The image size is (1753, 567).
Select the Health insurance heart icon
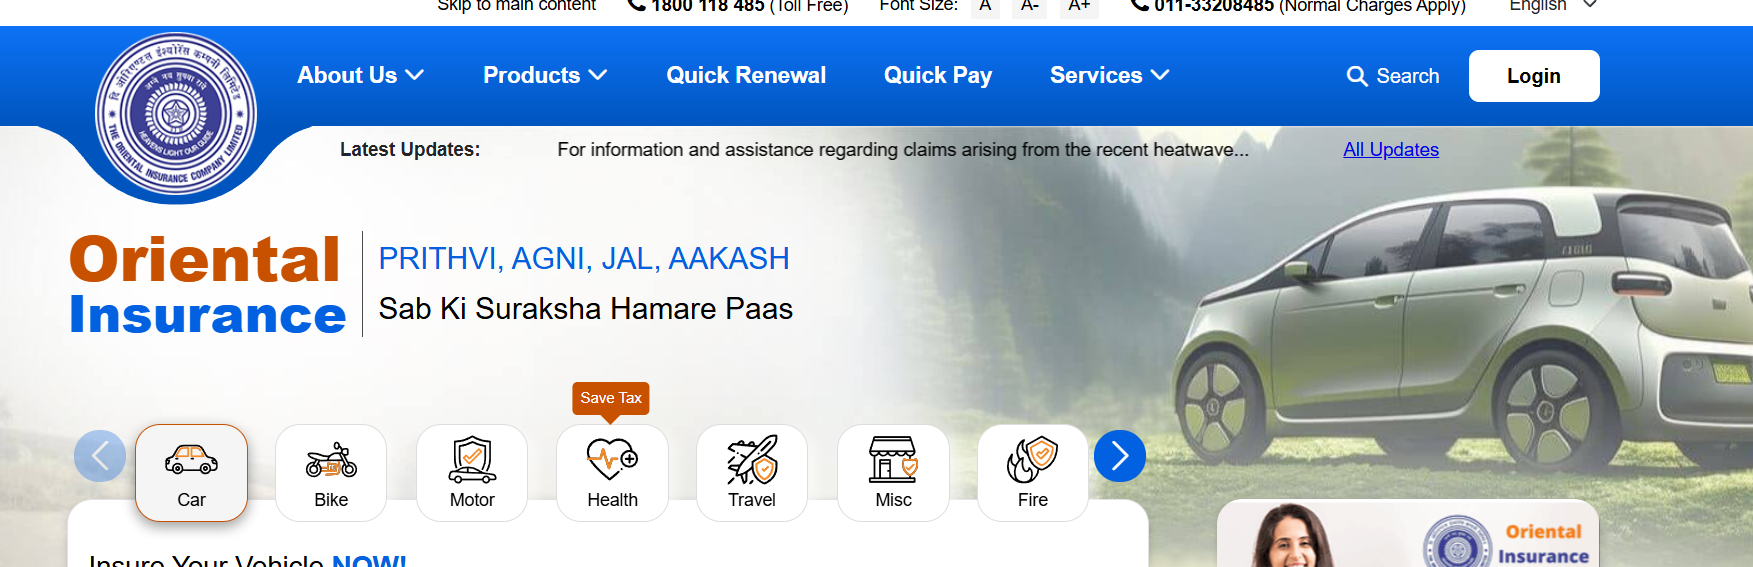[612, 460]
